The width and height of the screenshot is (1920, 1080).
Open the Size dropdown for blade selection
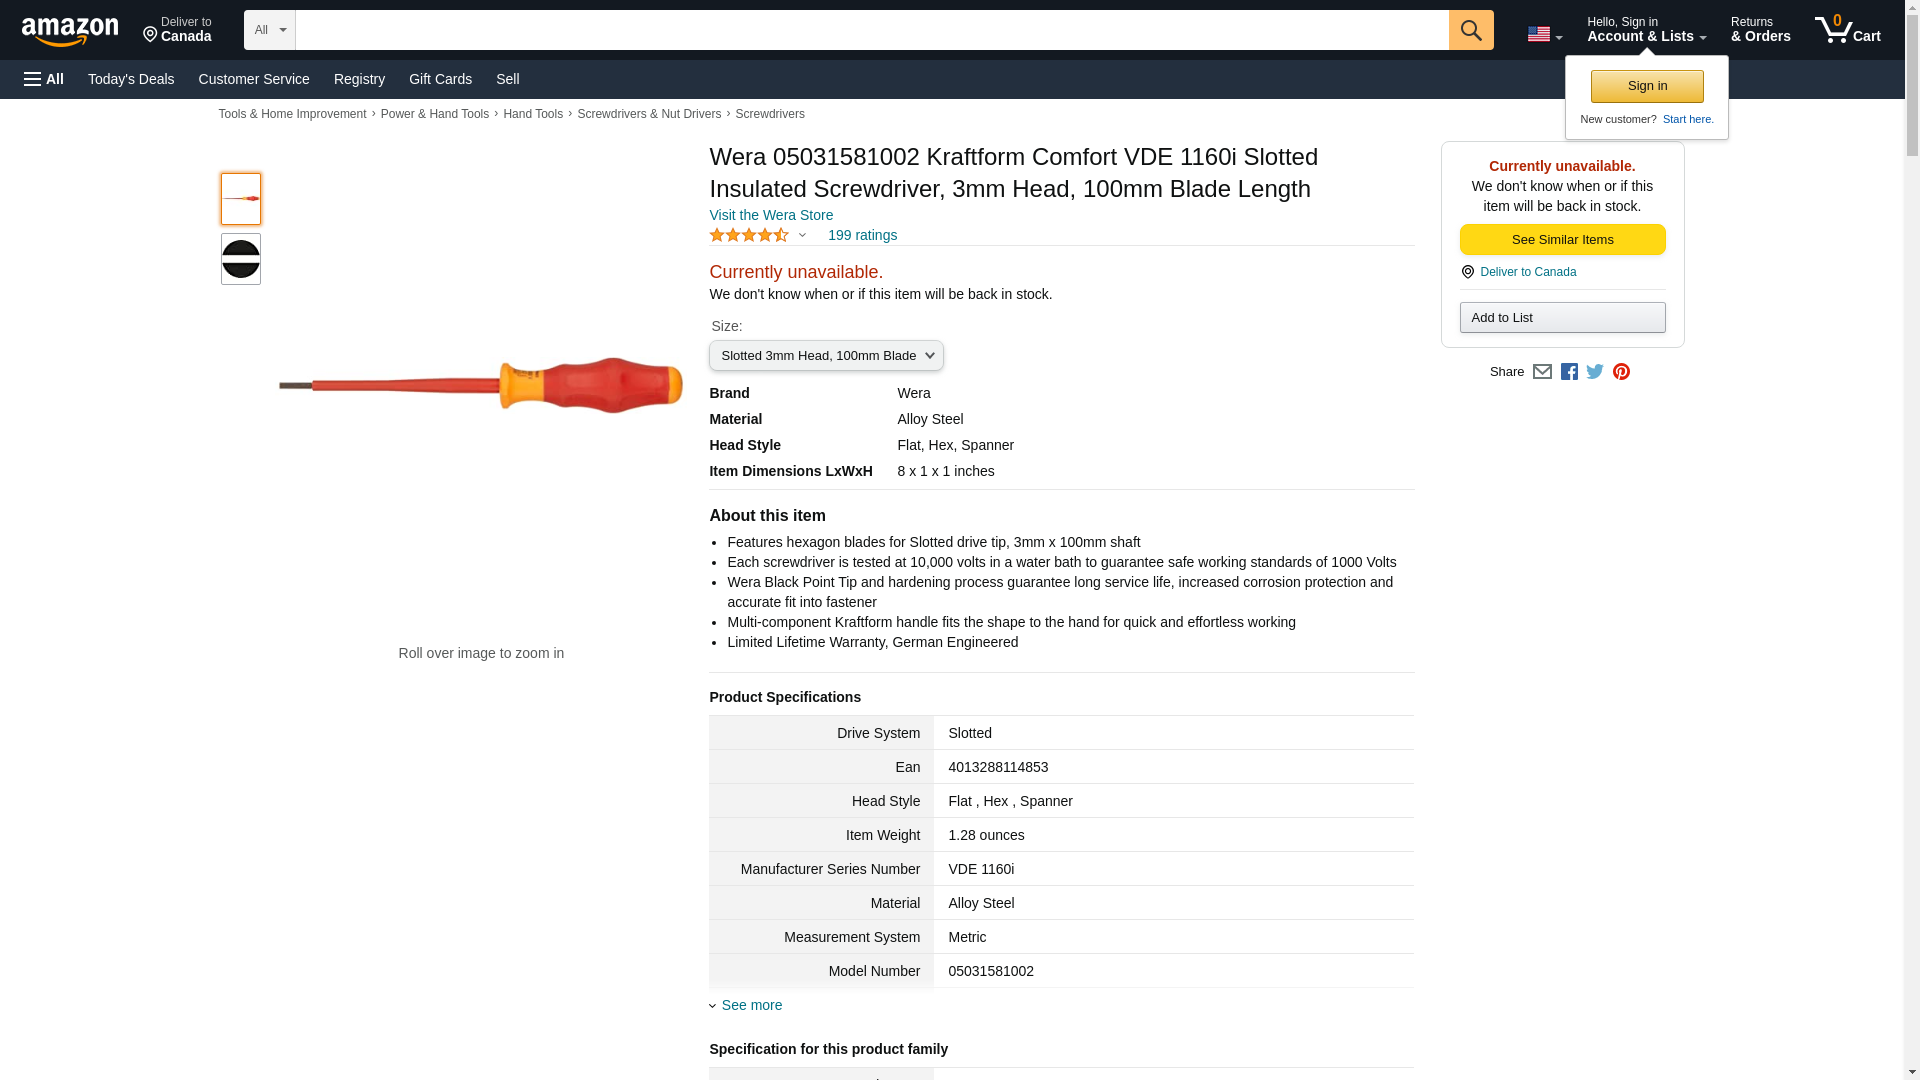click(826, 356)
